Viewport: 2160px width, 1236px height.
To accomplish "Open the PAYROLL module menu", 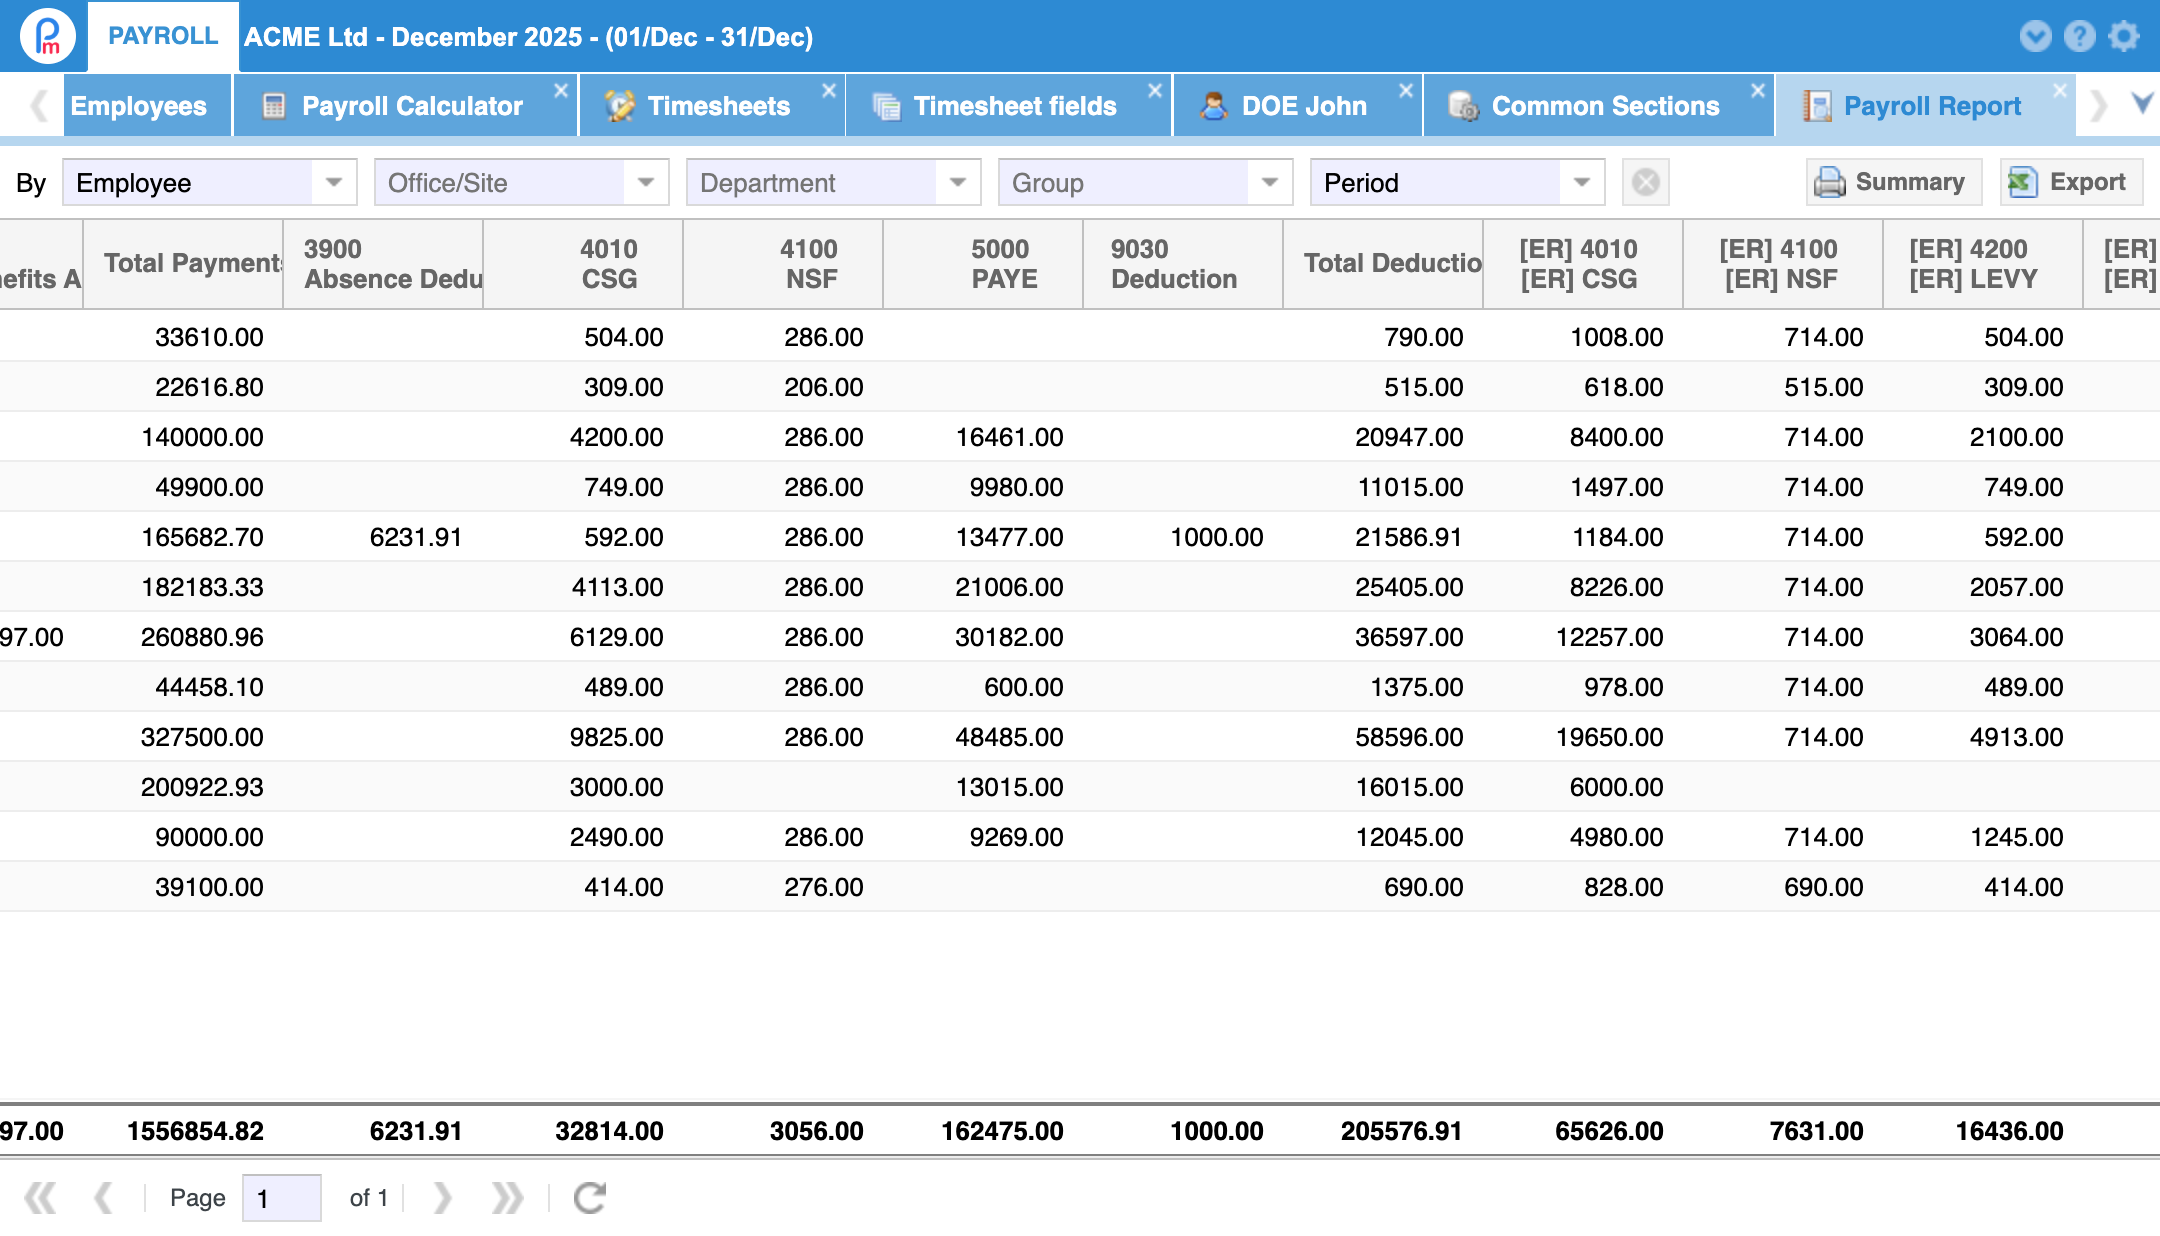I will coord(163,36).
